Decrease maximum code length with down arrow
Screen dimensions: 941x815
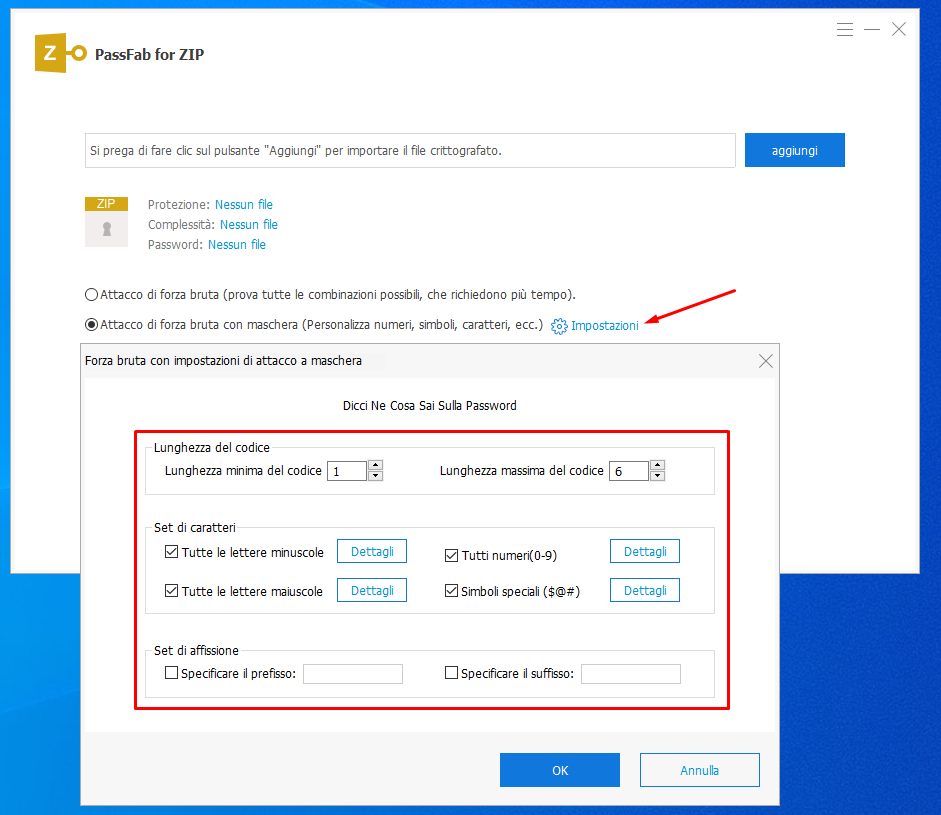(x=657, y=476)
